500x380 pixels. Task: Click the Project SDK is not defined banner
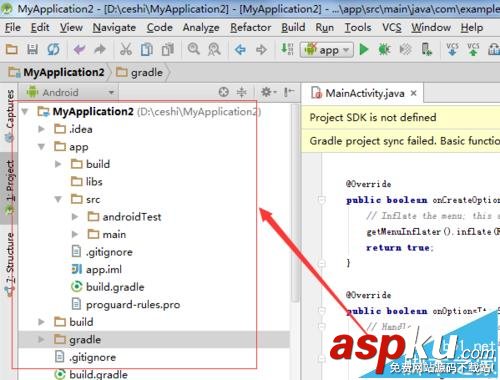(x=401, y=118)
